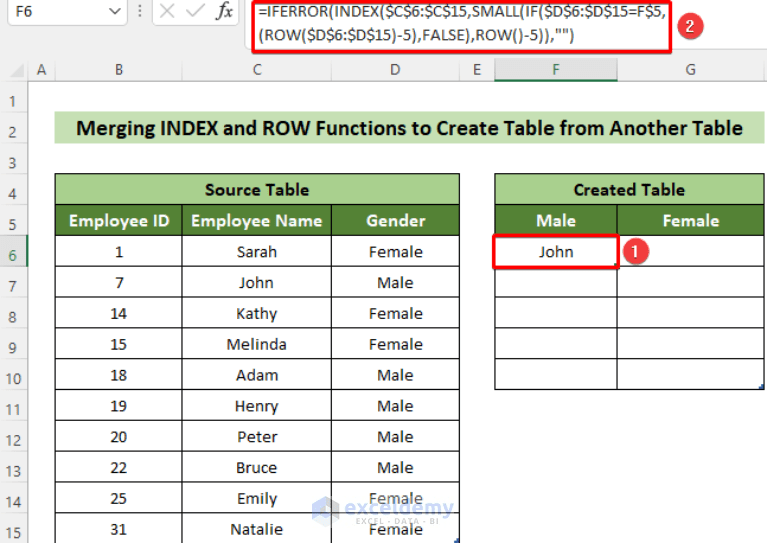Select all cells with corner triangle
This screenshot has height=543, width=767.
[x=17, y=70]
